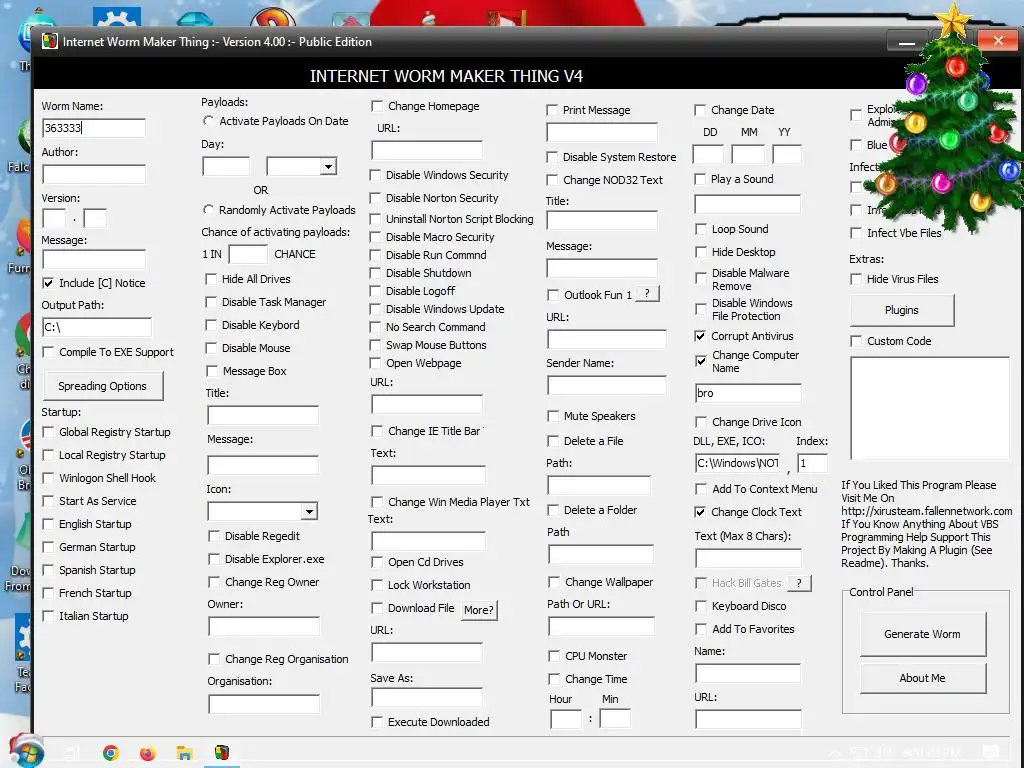Toggle Include [C] Notice checkbox

[48, 283]
